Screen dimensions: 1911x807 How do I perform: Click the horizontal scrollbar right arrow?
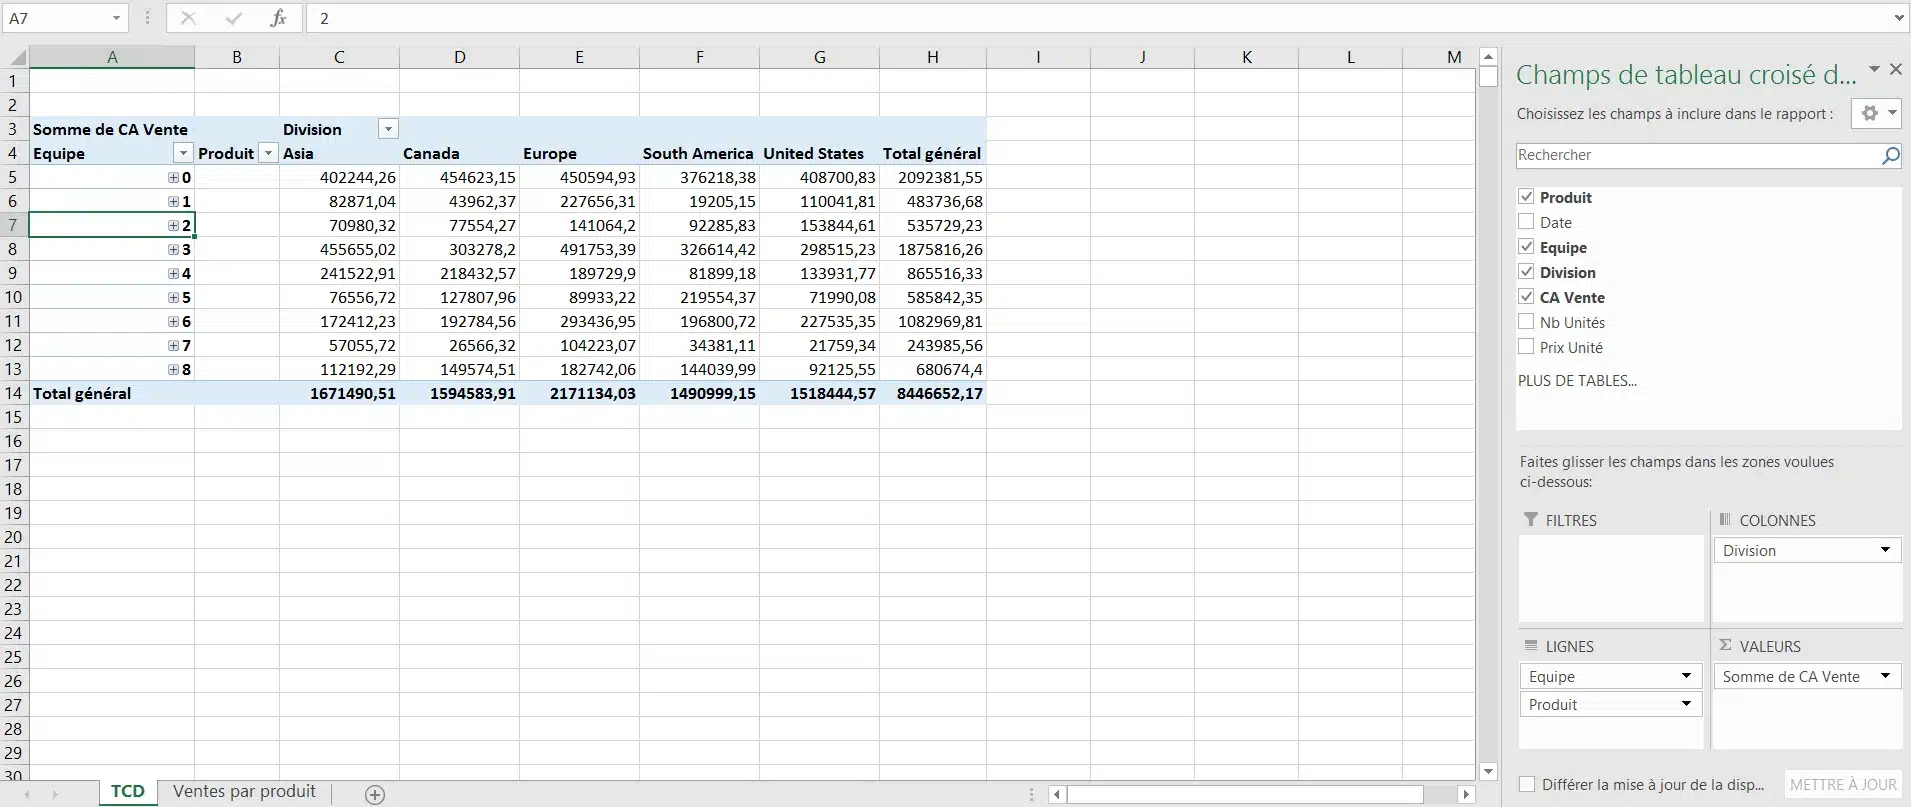pos(1466,795)
